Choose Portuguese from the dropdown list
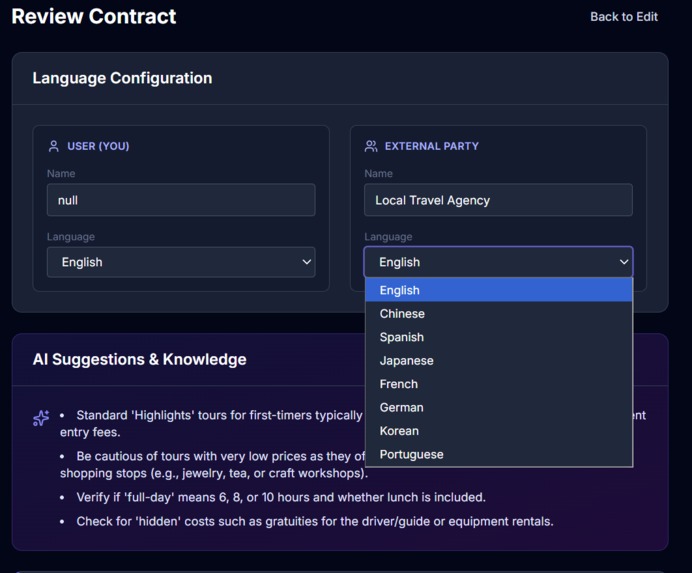692x573 pixels. point(499,454)
